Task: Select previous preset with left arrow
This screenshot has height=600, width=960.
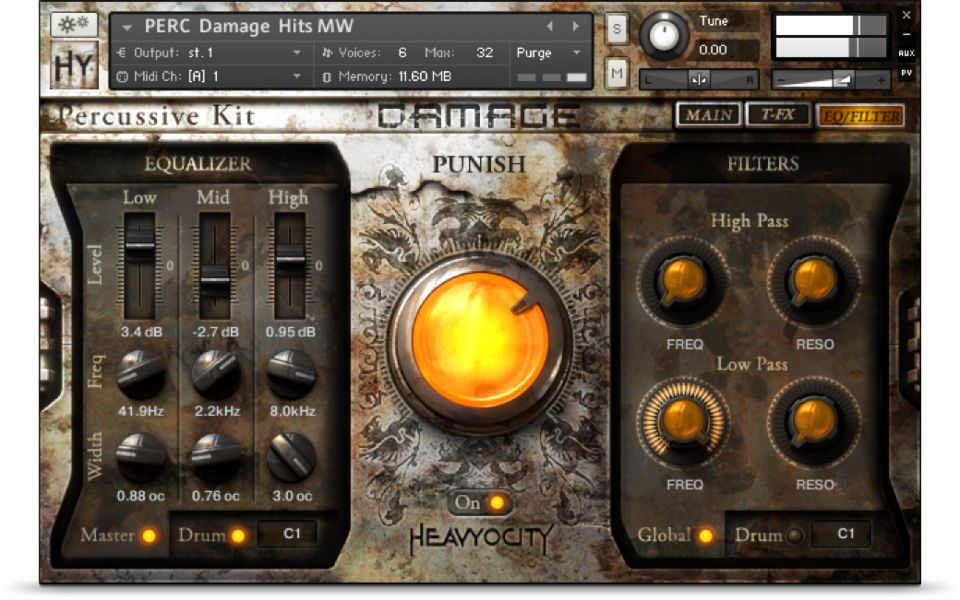Action: click(549, 26)
